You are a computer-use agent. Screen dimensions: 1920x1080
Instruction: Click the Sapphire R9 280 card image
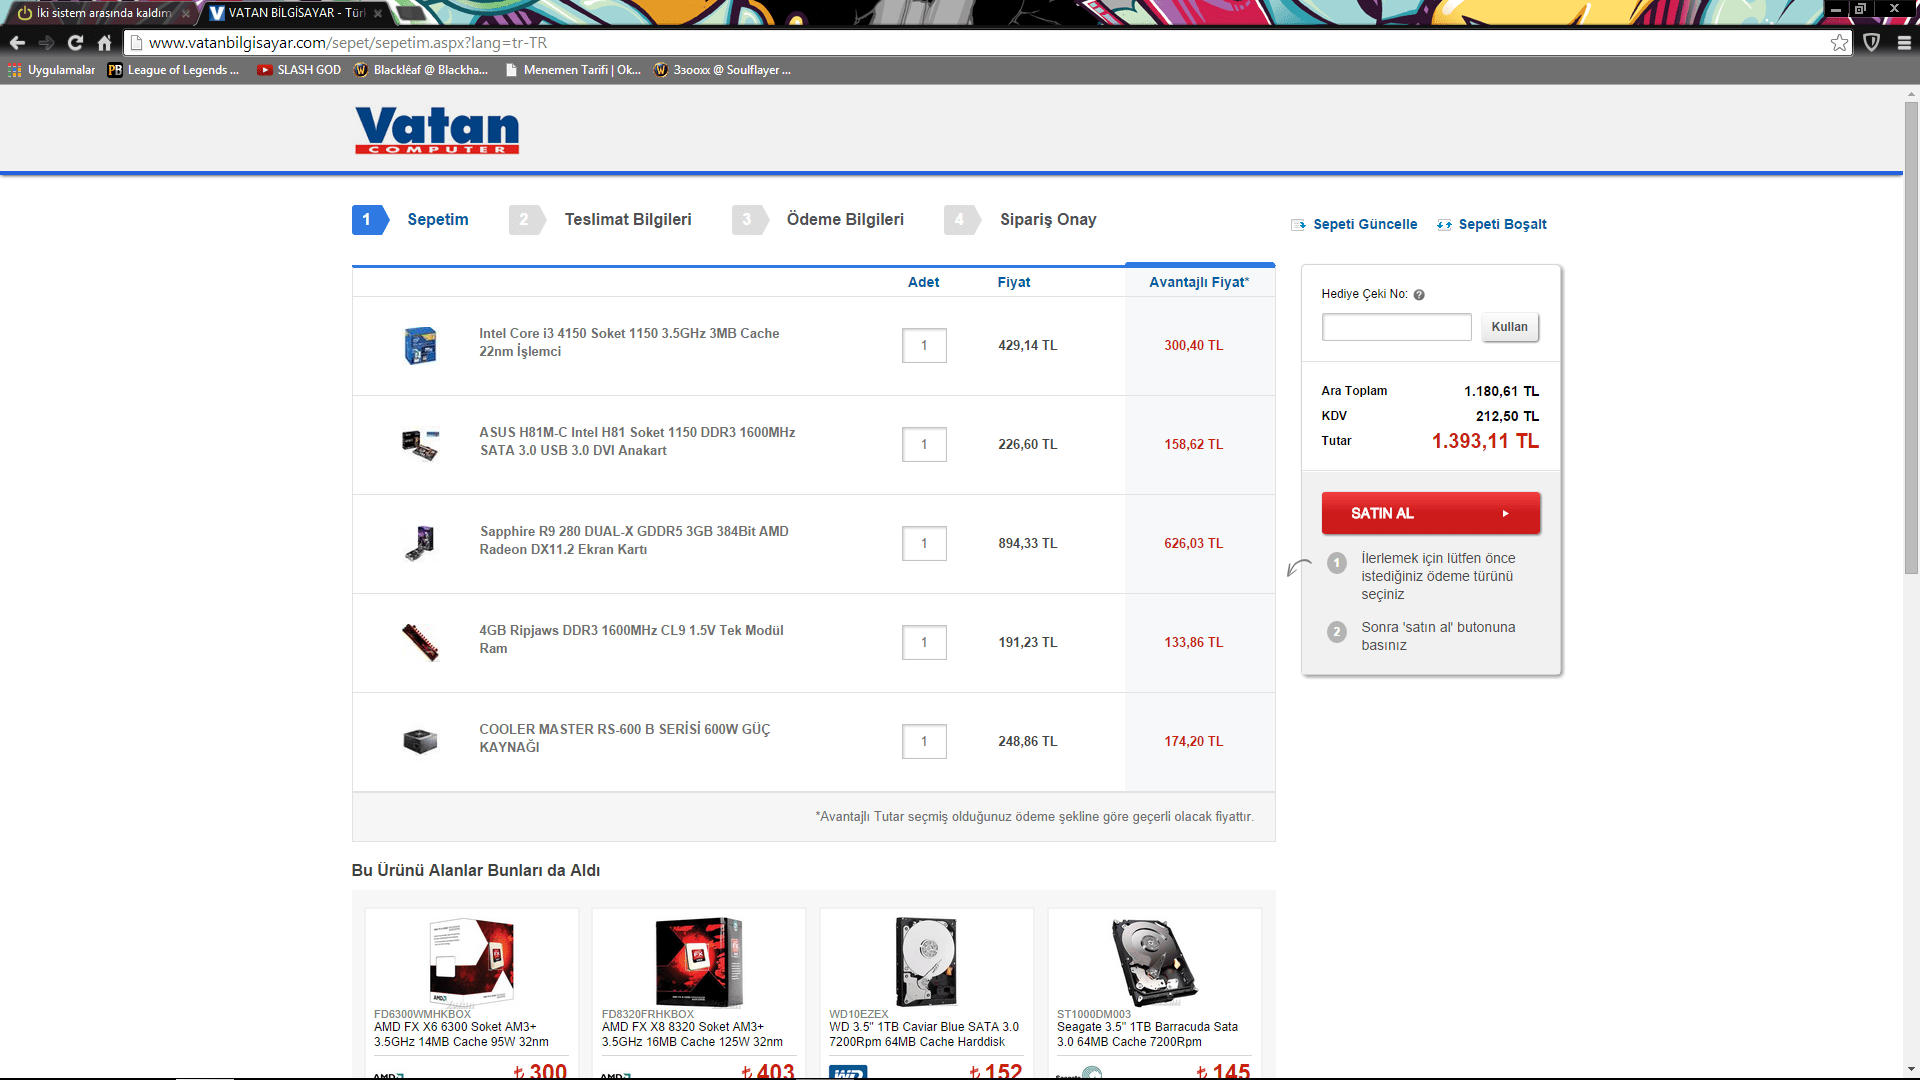420,543
